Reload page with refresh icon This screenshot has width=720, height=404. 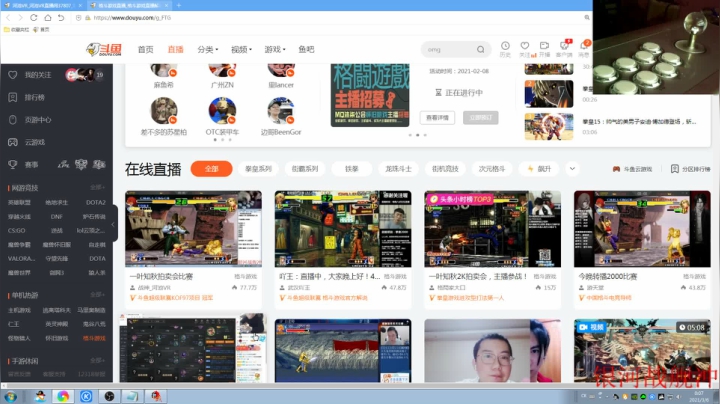(34, 17)
